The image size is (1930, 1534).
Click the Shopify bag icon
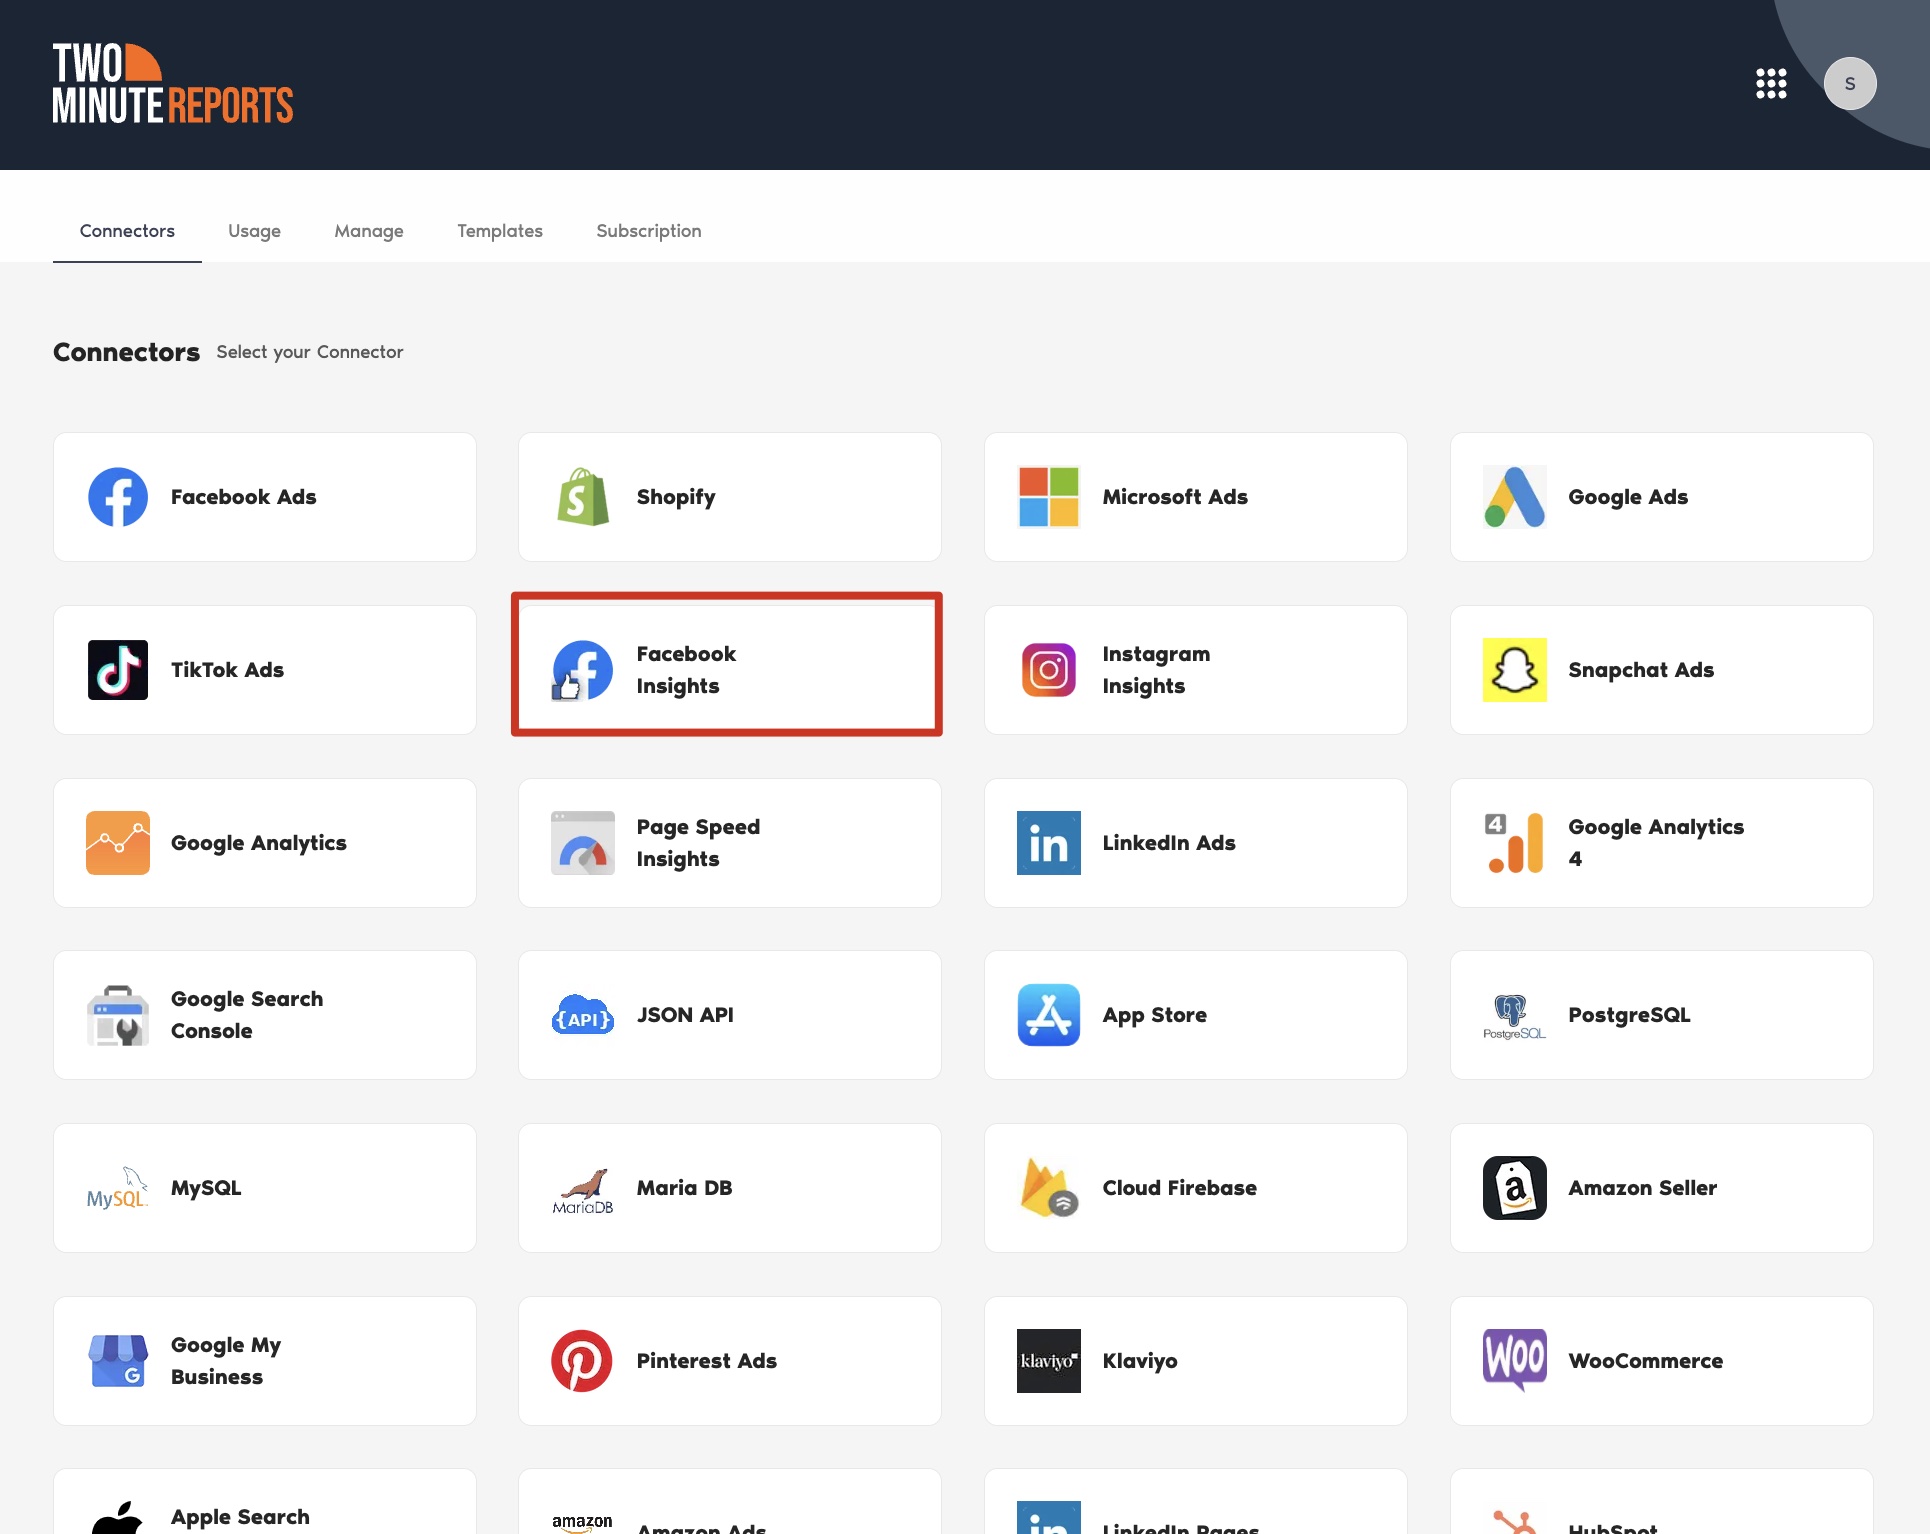click(x=583, y=497)
